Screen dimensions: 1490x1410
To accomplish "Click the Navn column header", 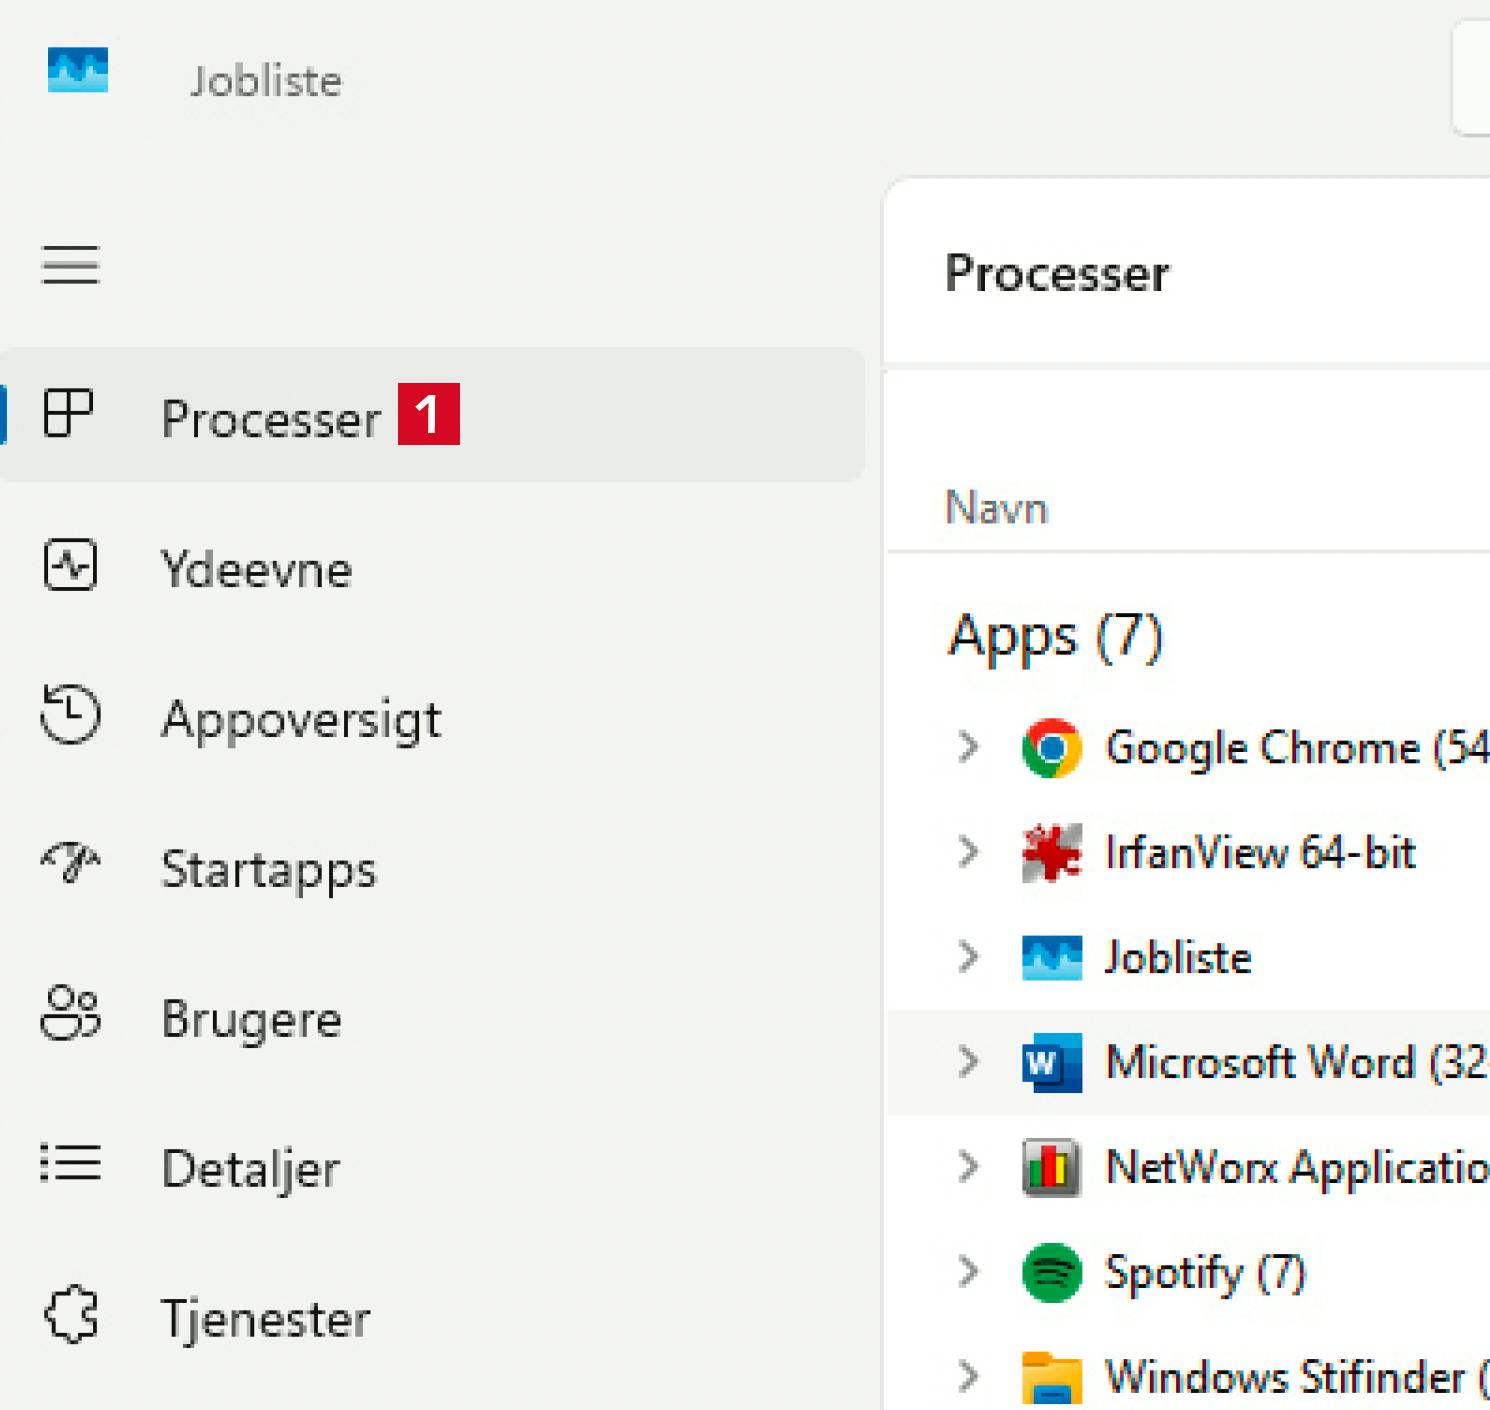I will click(996, 508).
